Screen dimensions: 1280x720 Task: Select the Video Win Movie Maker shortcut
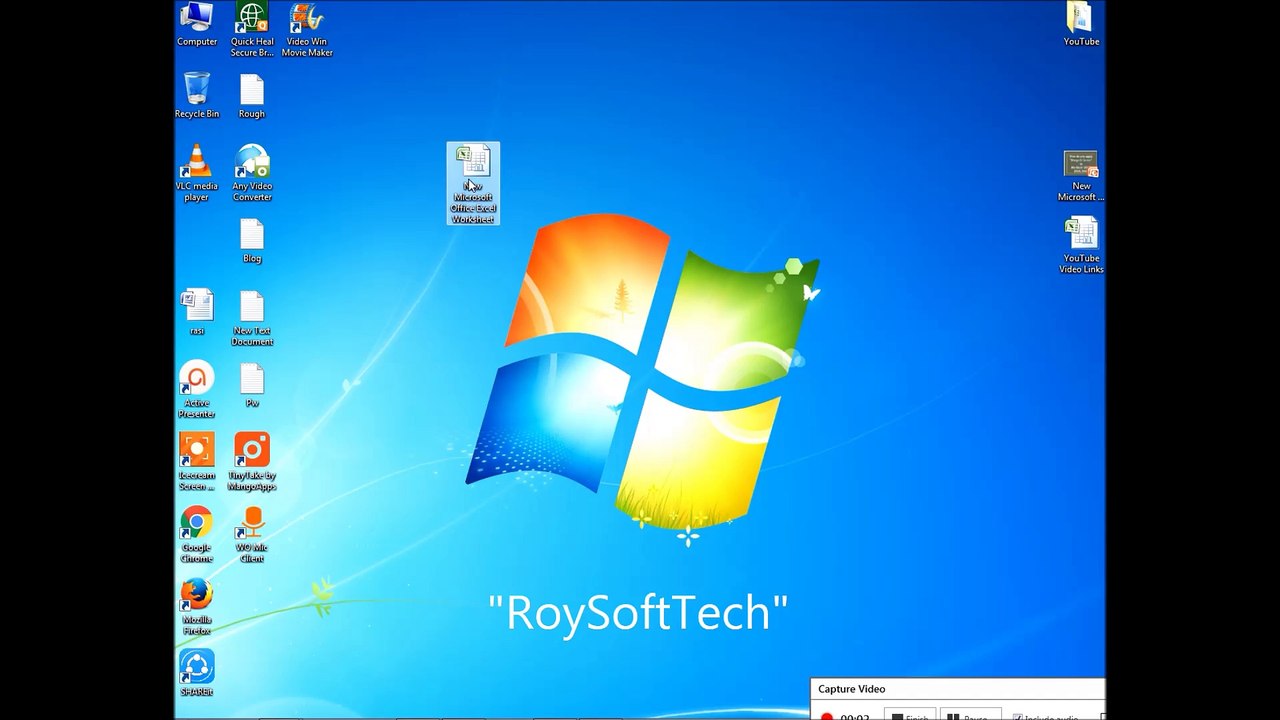pos(307,30)
